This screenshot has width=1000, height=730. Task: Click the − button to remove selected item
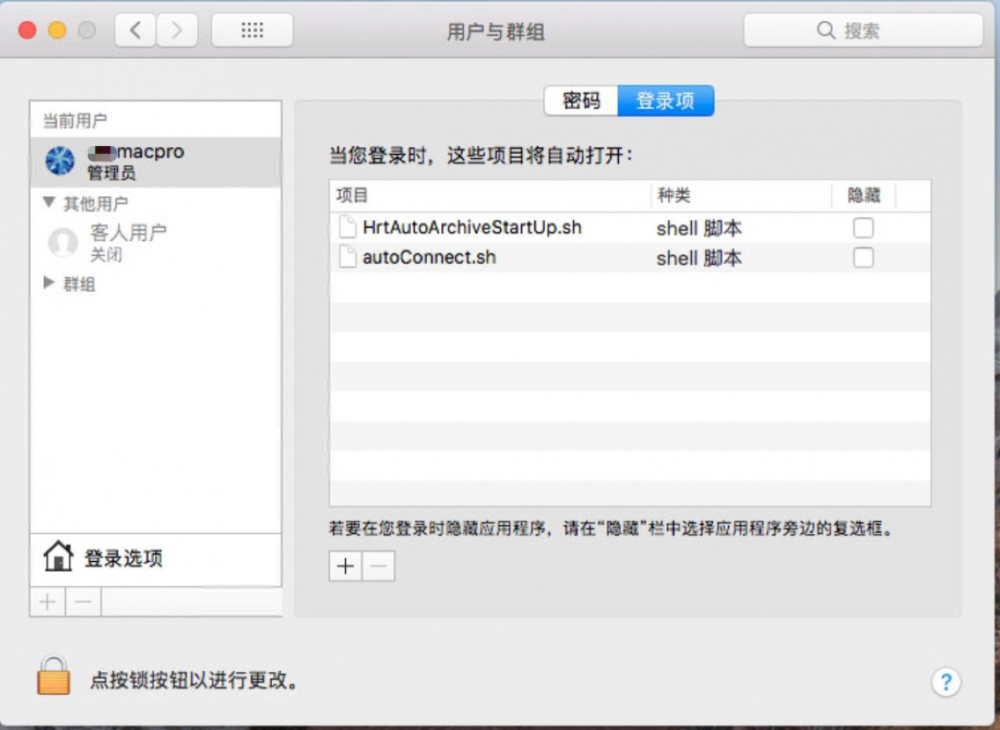pyautogui.click(x=377, y=566)
